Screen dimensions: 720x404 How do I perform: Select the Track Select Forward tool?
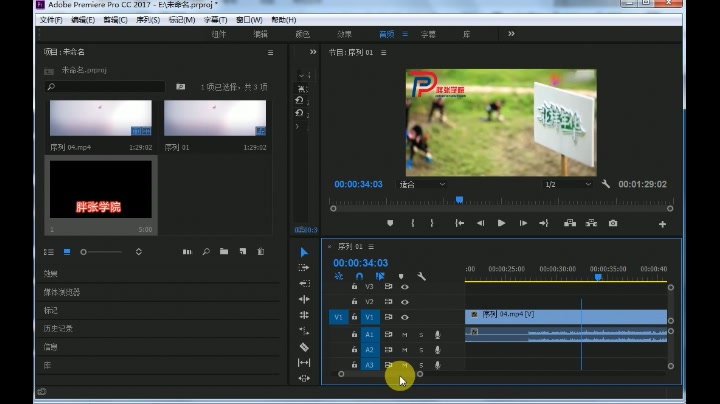click(305, 268)
